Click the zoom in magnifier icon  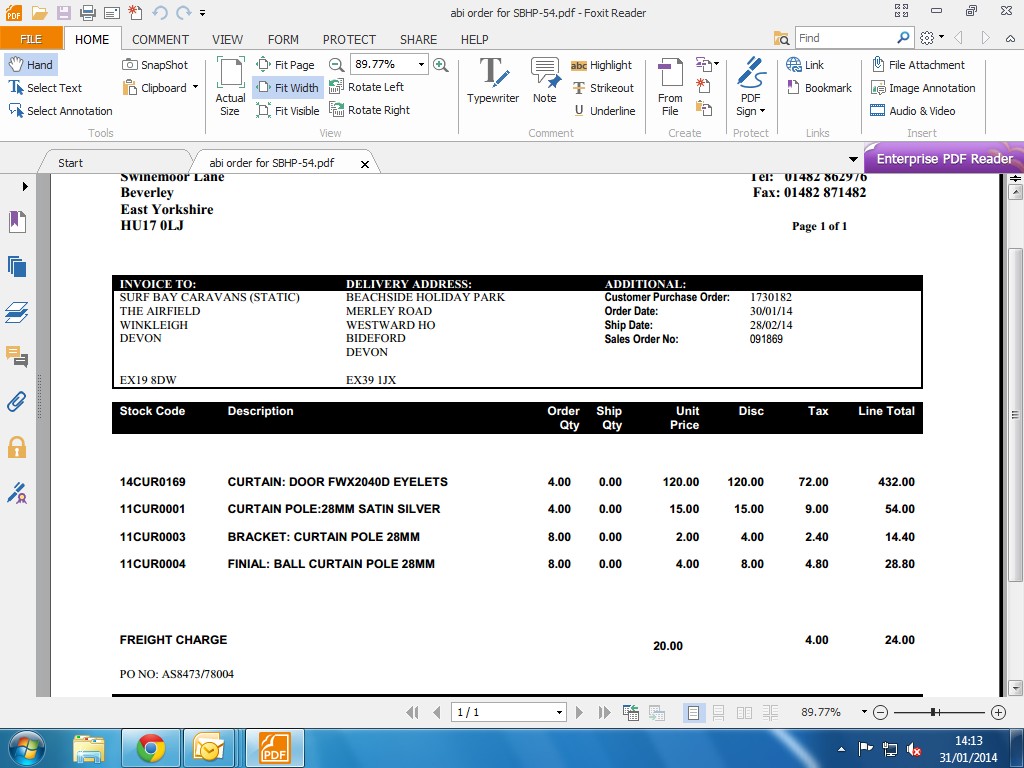[x=441, y=65]
